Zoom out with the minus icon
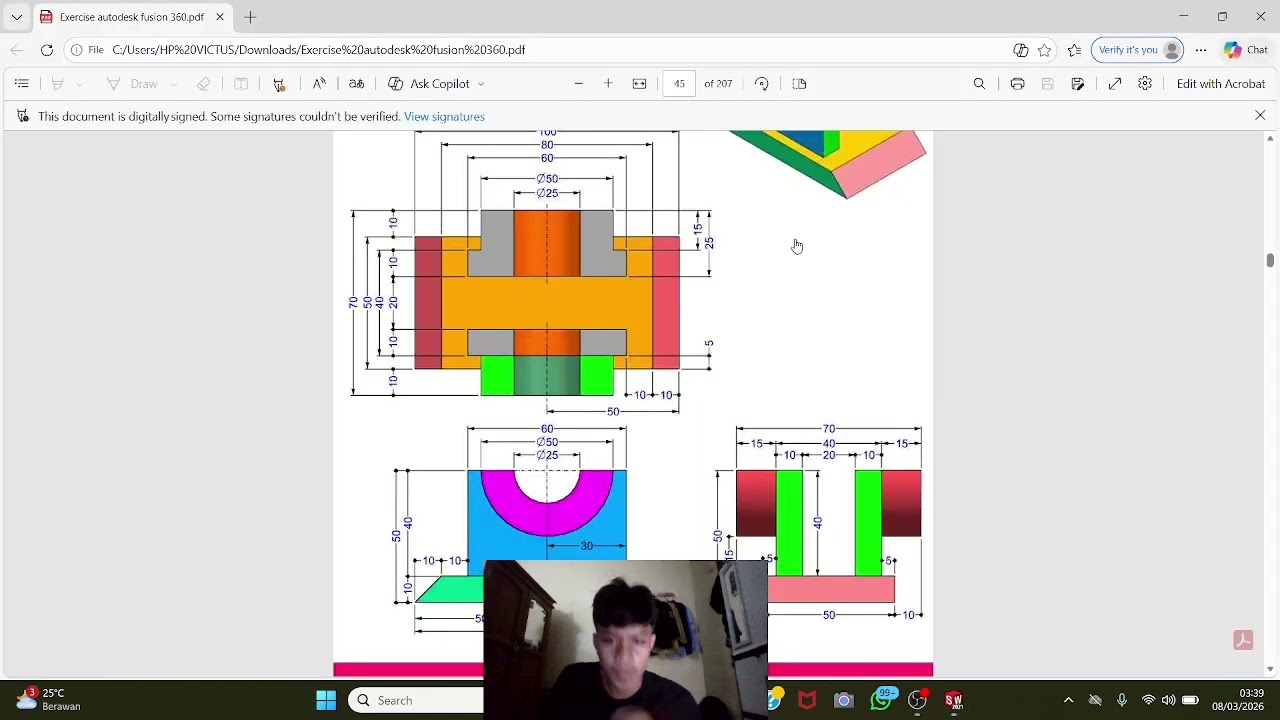1280x720 pixels. [578, 84]
